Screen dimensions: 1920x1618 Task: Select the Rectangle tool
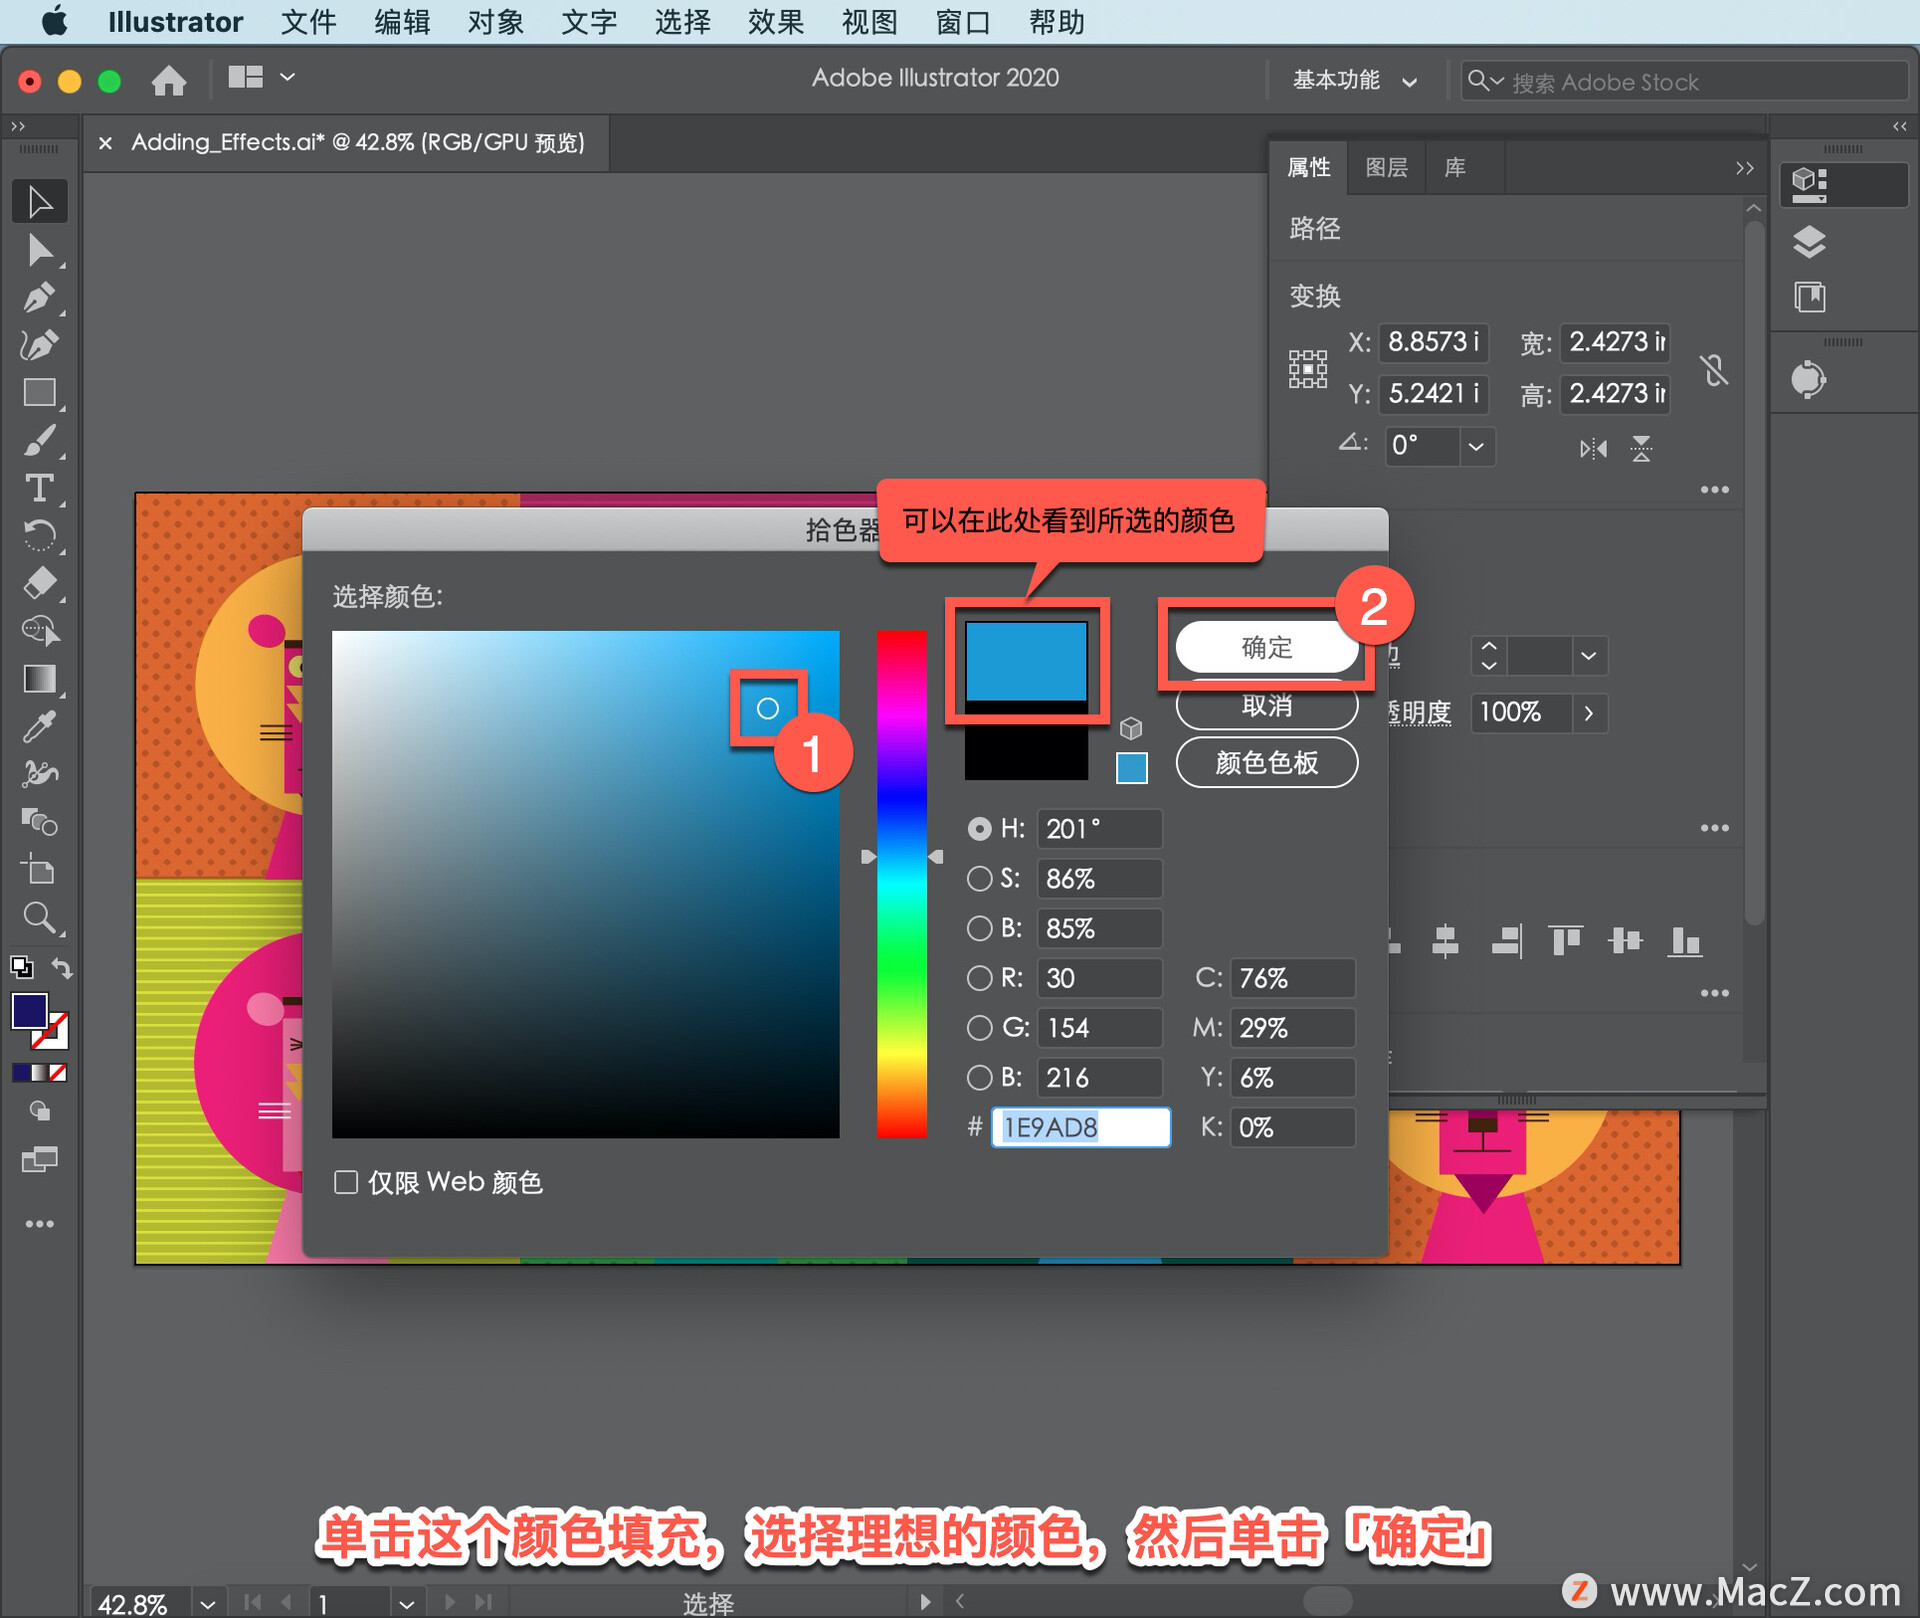click(39, 393)
